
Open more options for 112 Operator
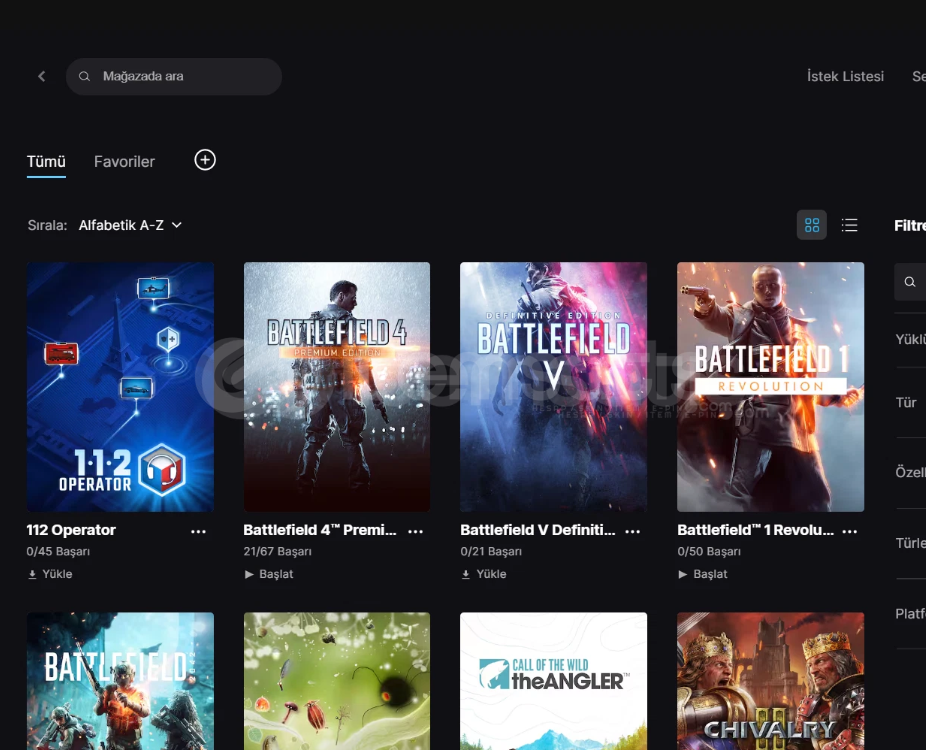click(x=198, y=531)
